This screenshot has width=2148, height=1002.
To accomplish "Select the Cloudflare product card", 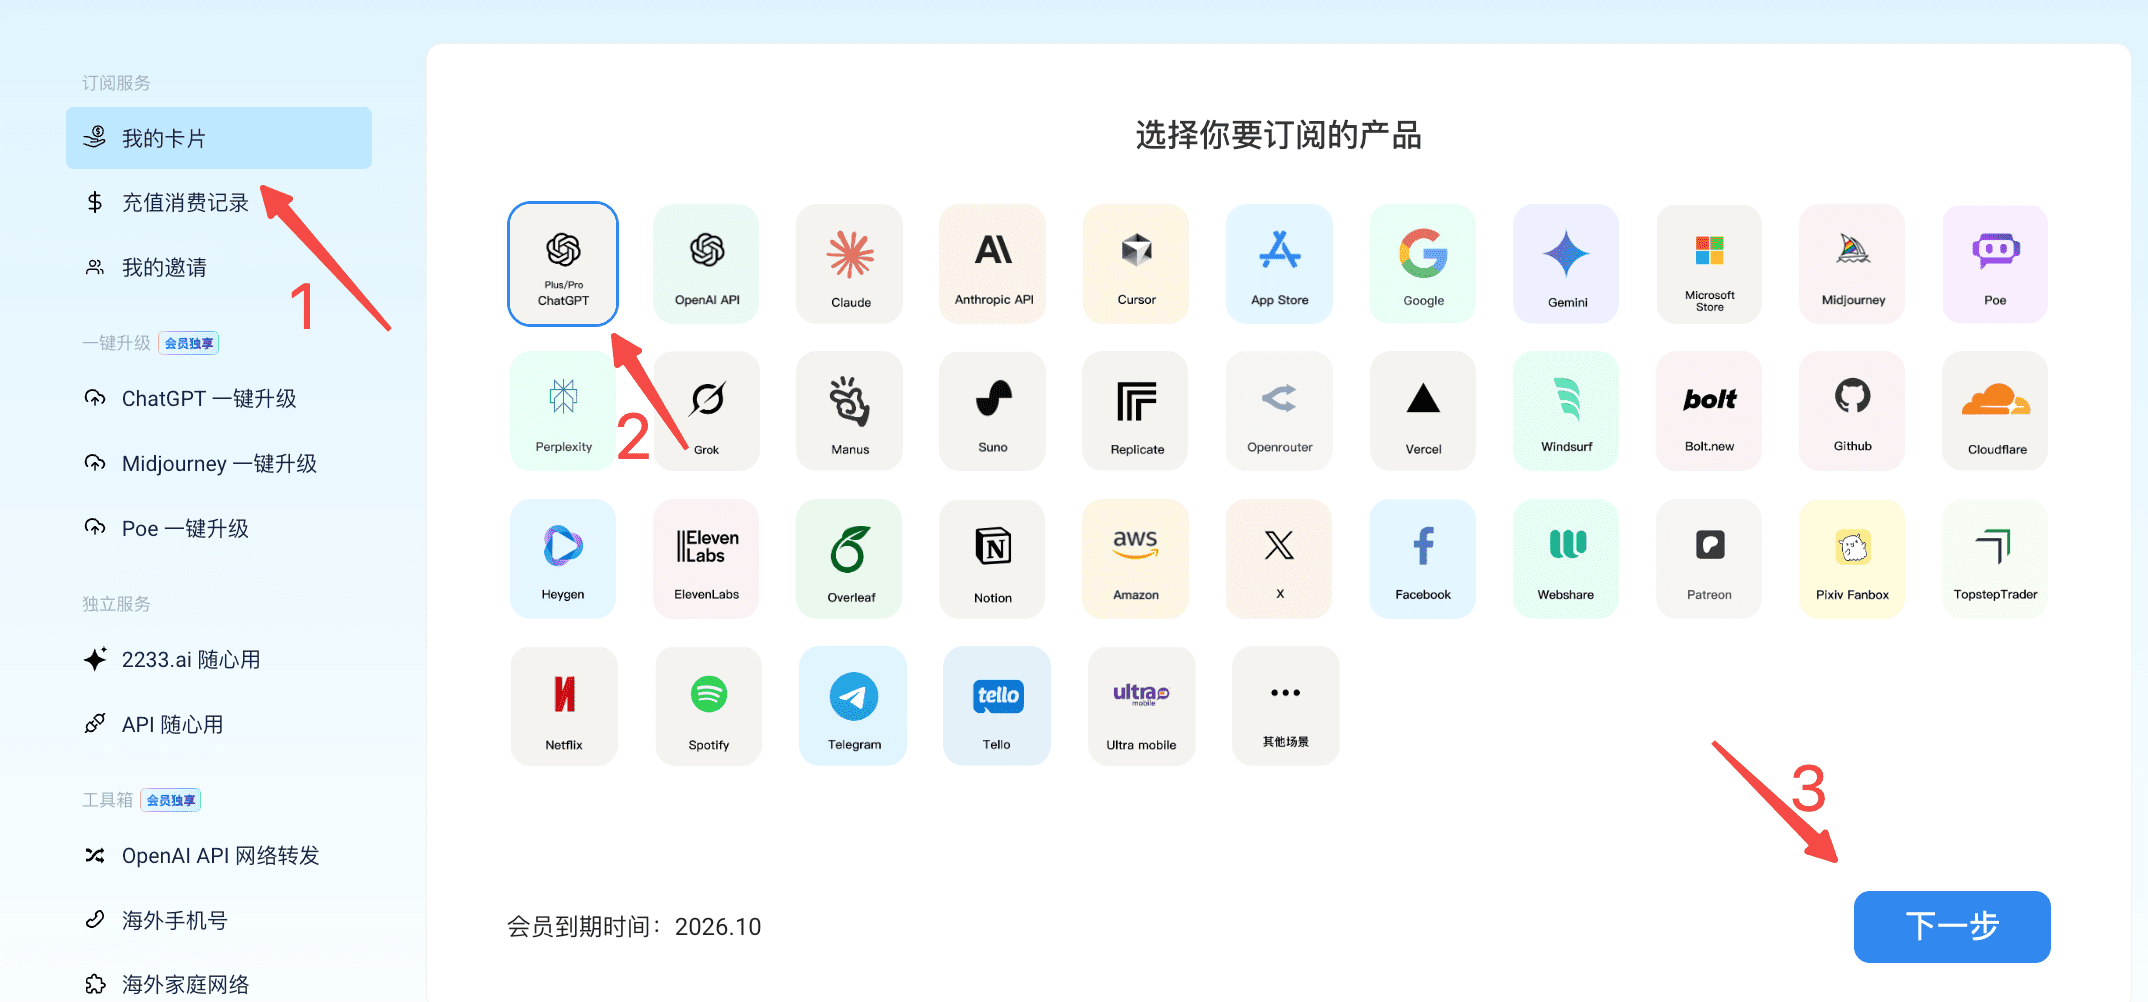I will tap(1995, 411).
